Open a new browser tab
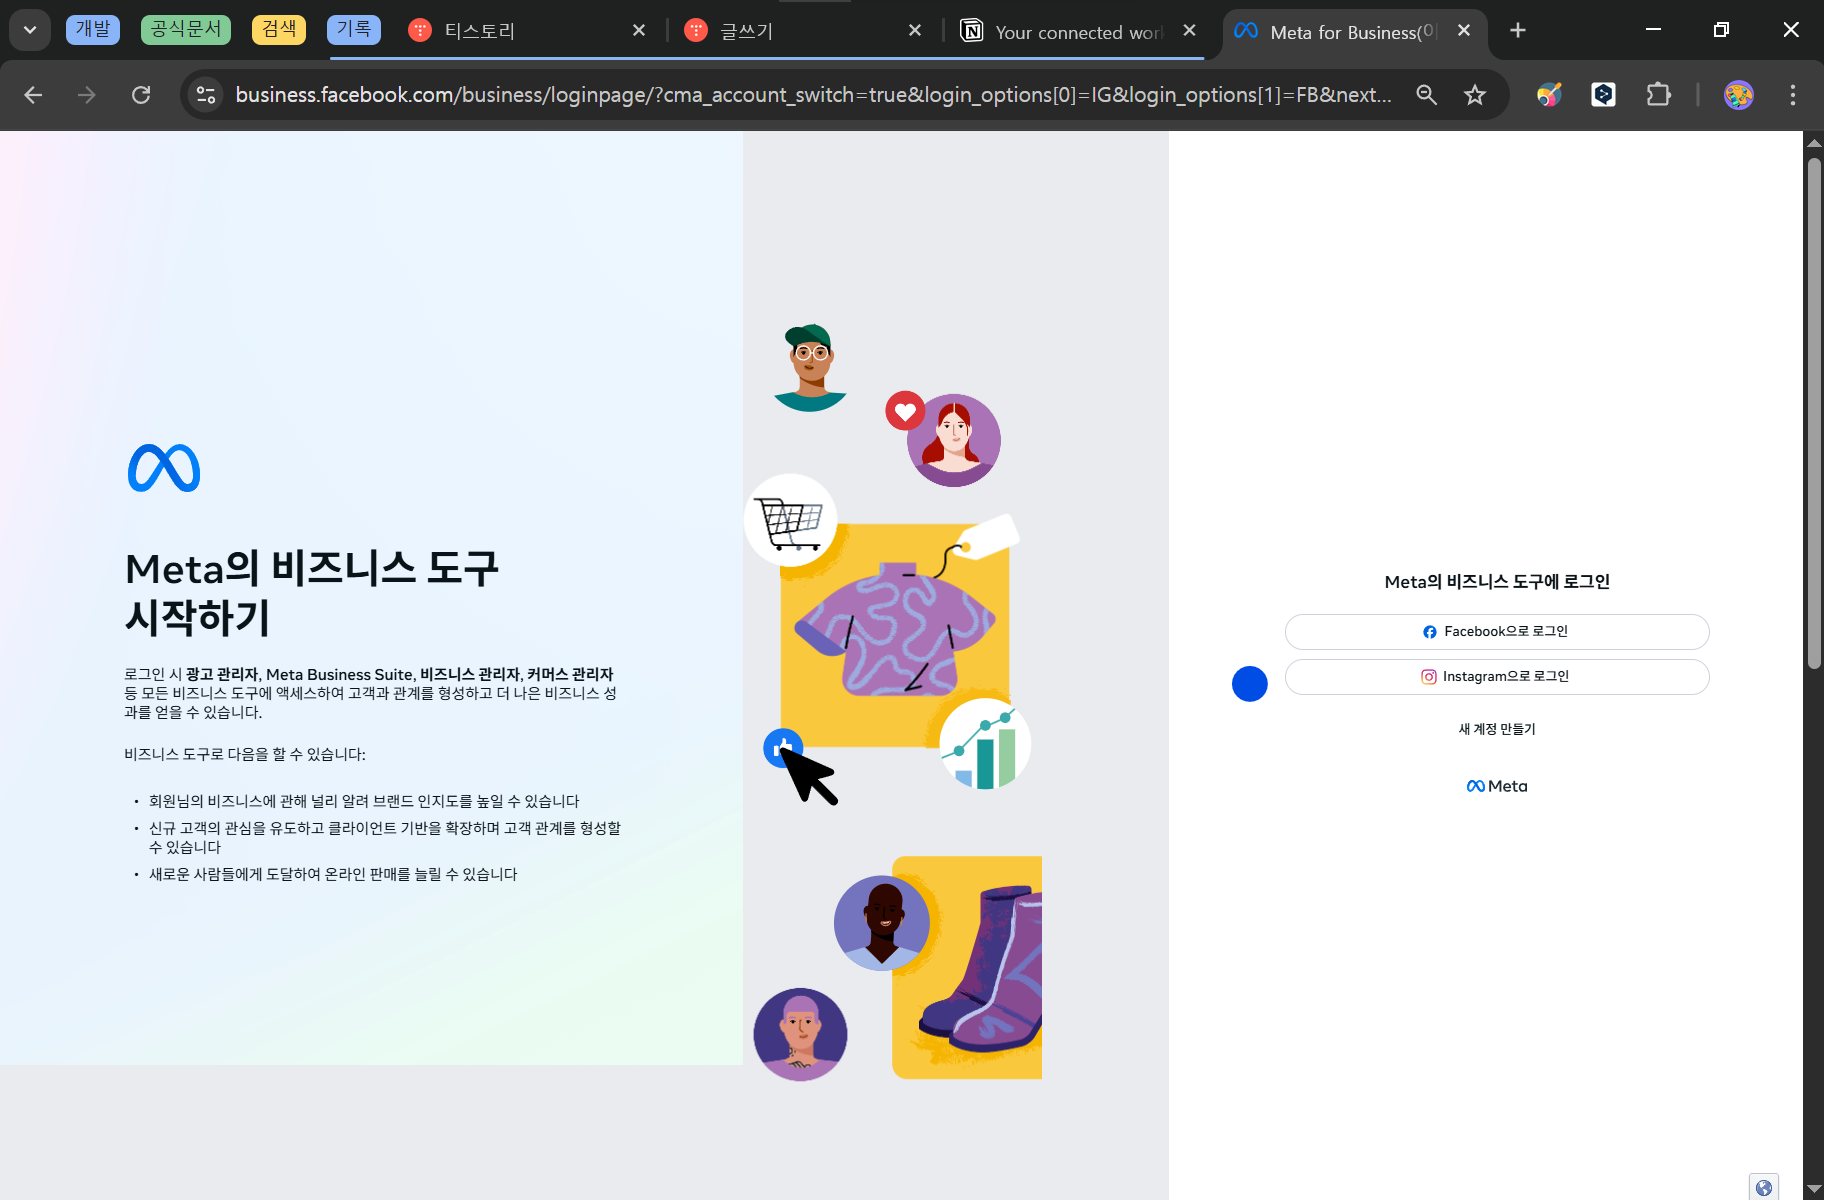The width and height of the screenshot is (1824, 1200). click(x=1518, y=31)
